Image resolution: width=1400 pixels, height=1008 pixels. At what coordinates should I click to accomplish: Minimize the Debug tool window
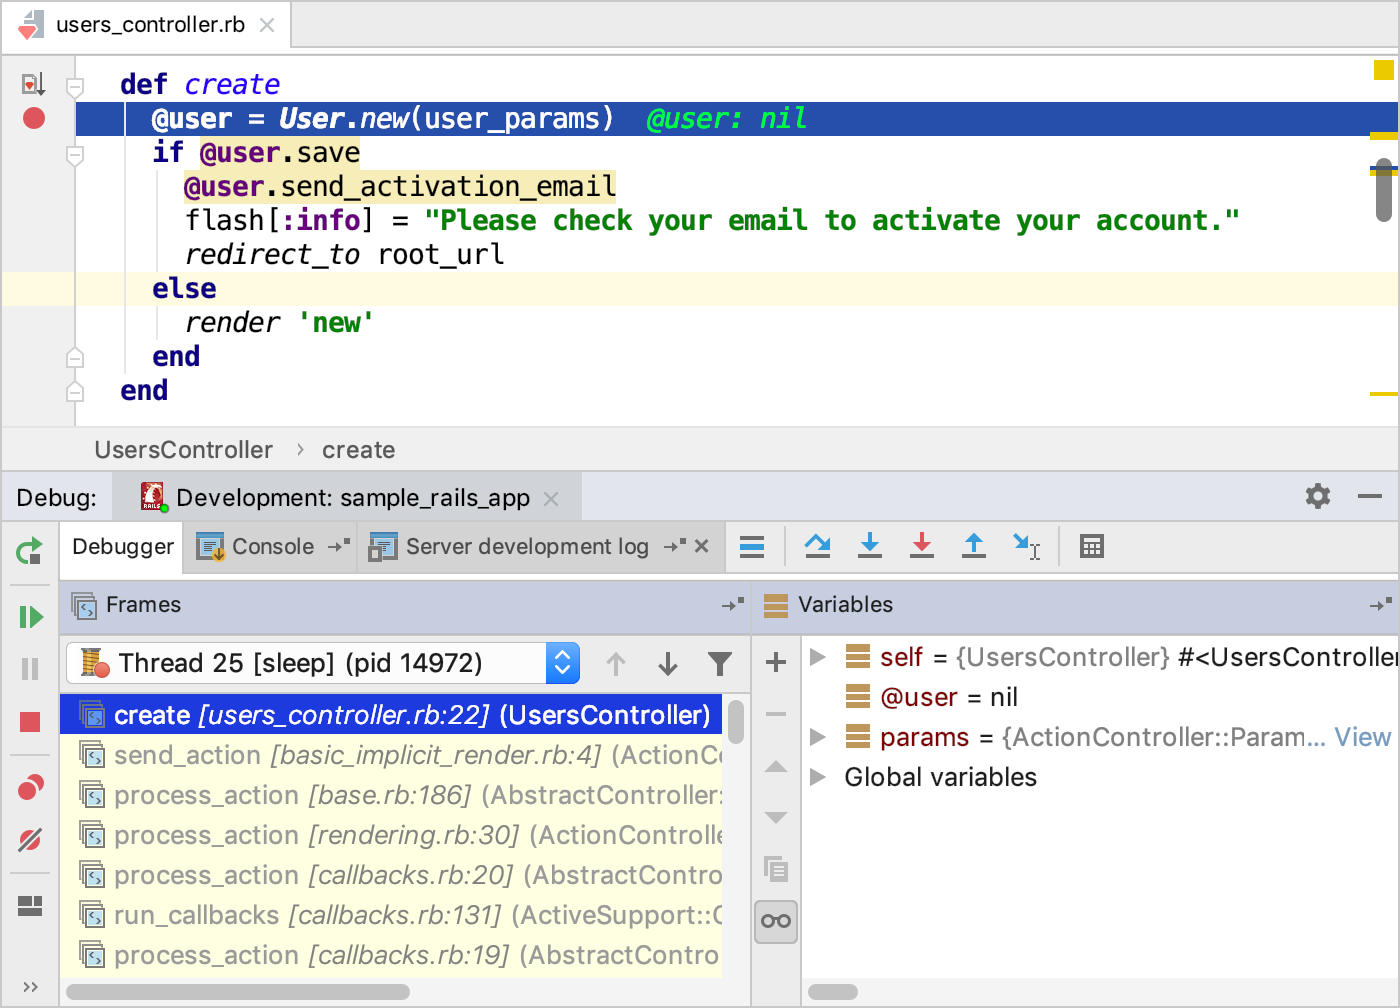1370,496
